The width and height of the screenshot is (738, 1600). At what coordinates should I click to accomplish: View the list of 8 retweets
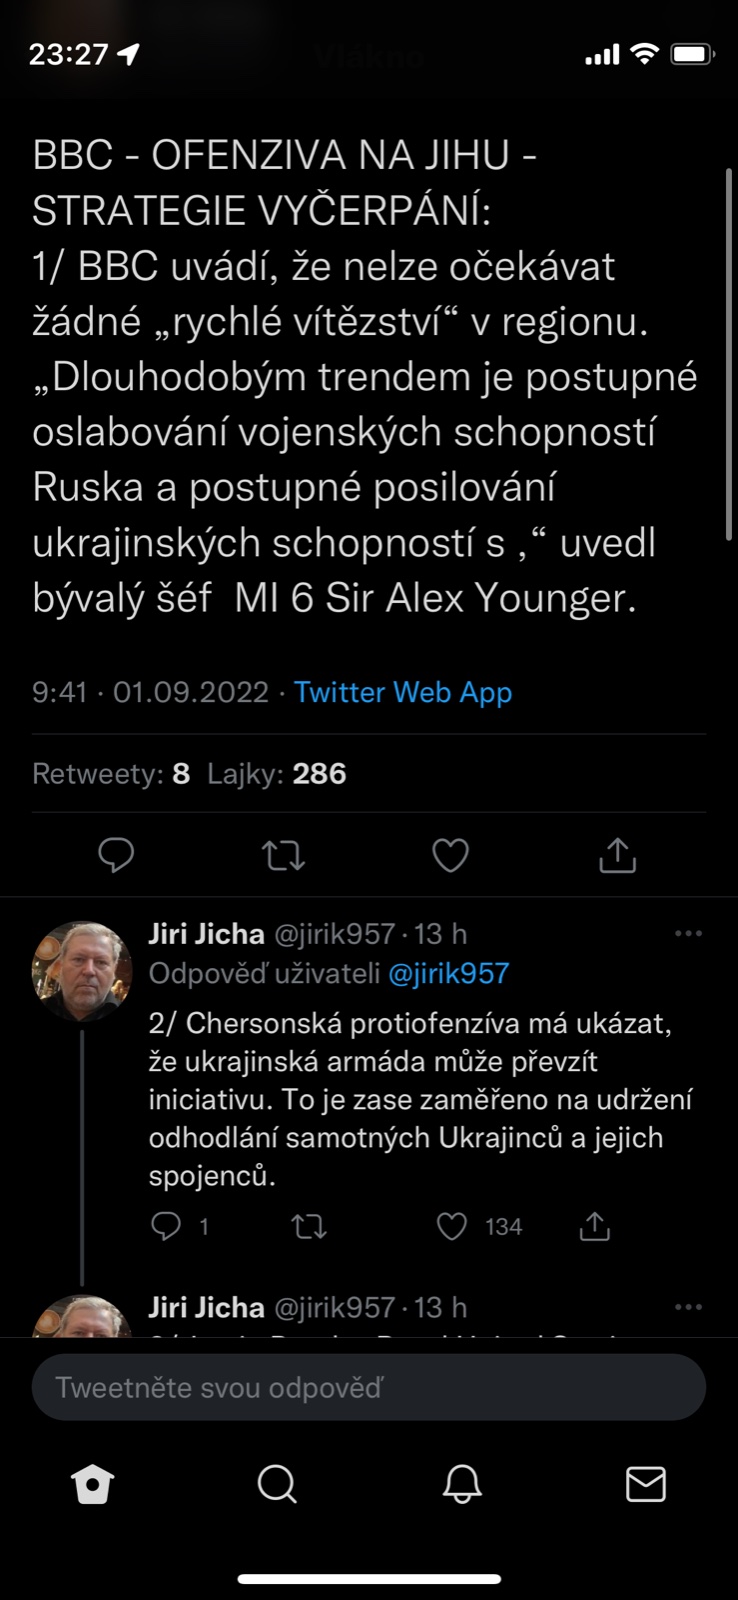[x=111, y=774]
